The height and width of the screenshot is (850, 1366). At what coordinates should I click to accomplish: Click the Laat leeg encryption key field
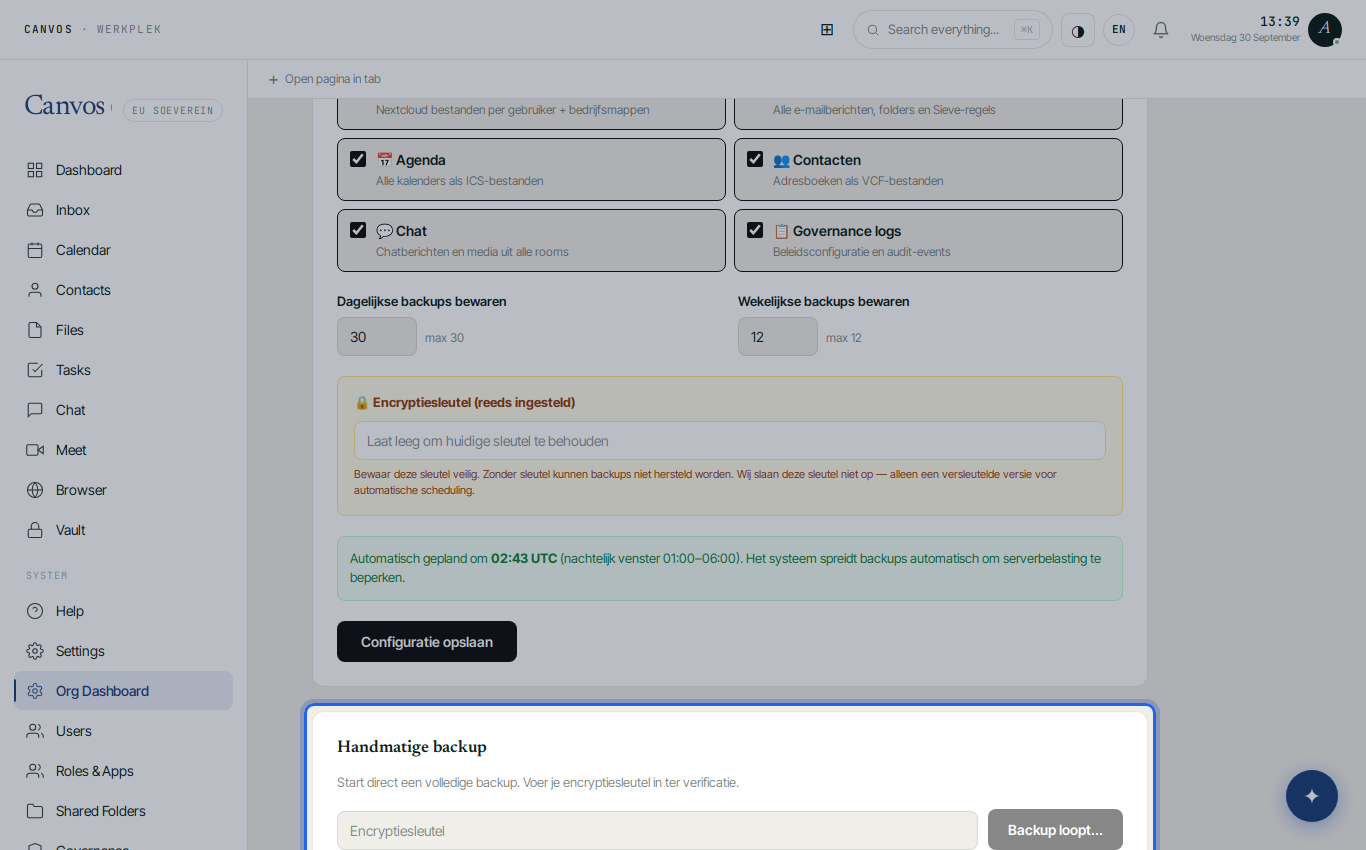point(730,441)
